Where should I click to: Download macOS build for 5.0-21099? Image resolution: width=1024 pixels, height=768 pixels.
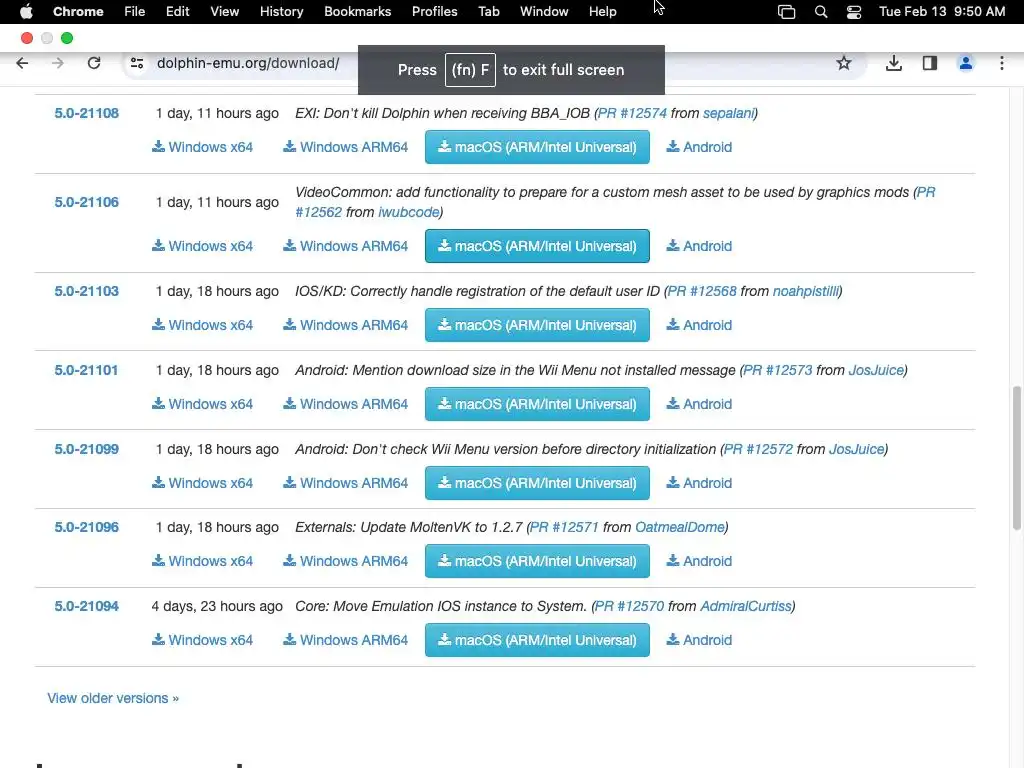[537, 483]
